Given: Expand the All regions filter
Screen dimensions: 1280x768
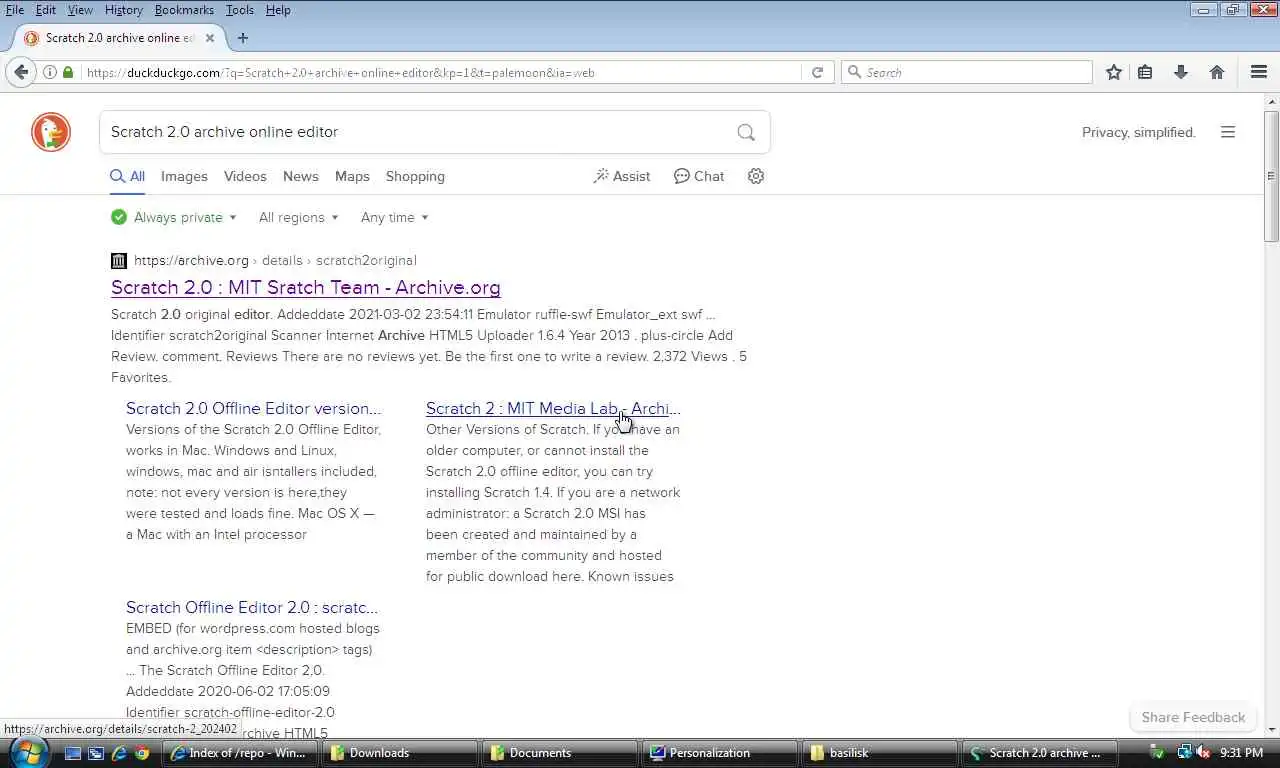Looking at the screenshot, I should pyautogui.click(x=298, y=217).
